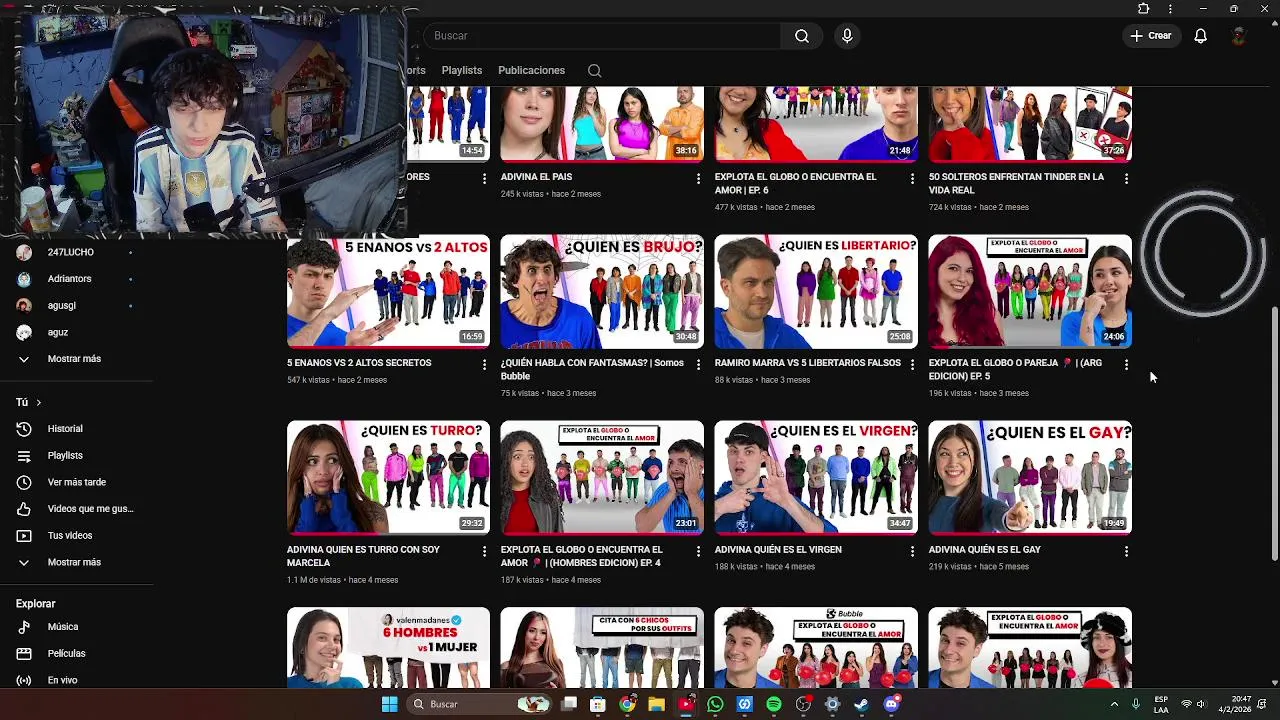The height and width of the screenshot is (720, 1280).
Task: Open the browser three-dot menu
Action: click(x=1170, y=9)
